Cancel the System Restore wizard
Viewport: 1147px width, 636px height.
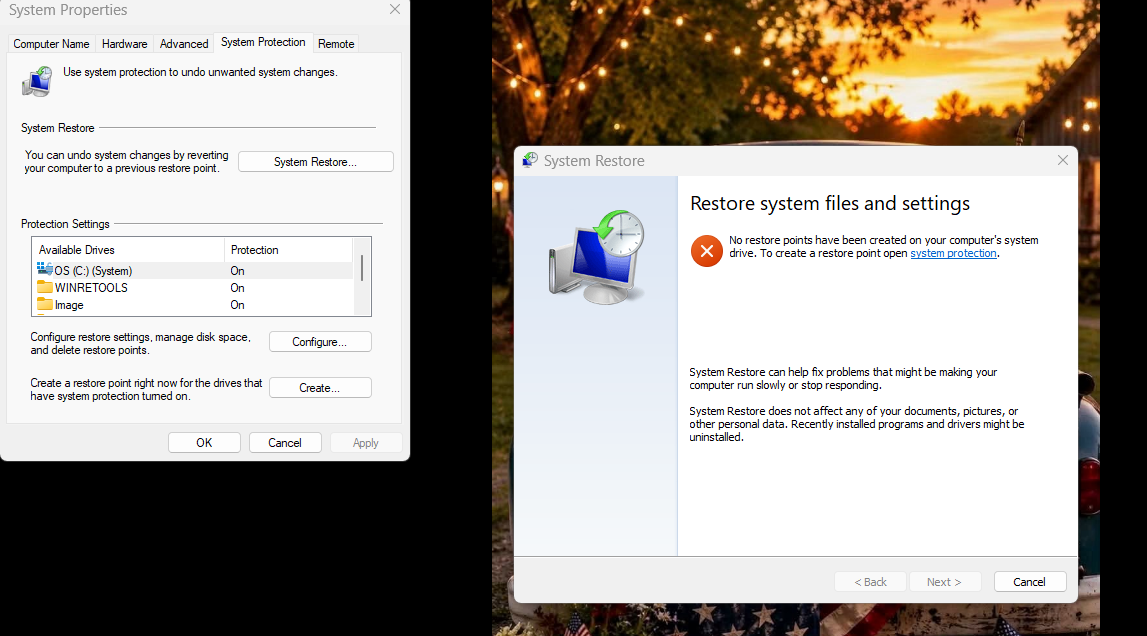point(1029,582)
